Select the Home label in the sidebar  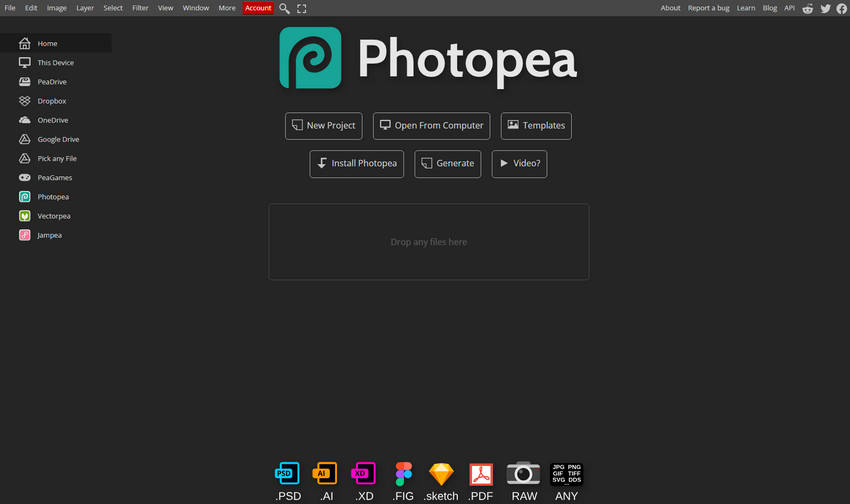coord(47,43)
